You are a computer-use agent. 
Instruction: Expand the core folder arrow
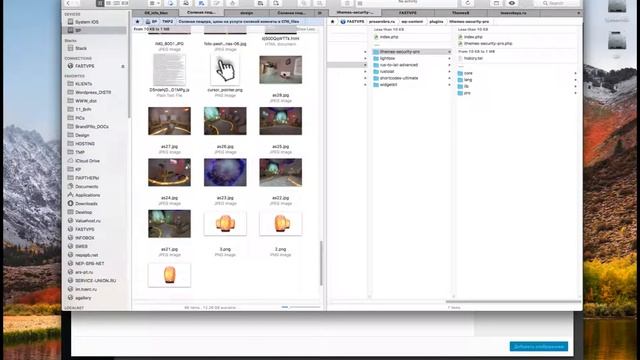576,73
